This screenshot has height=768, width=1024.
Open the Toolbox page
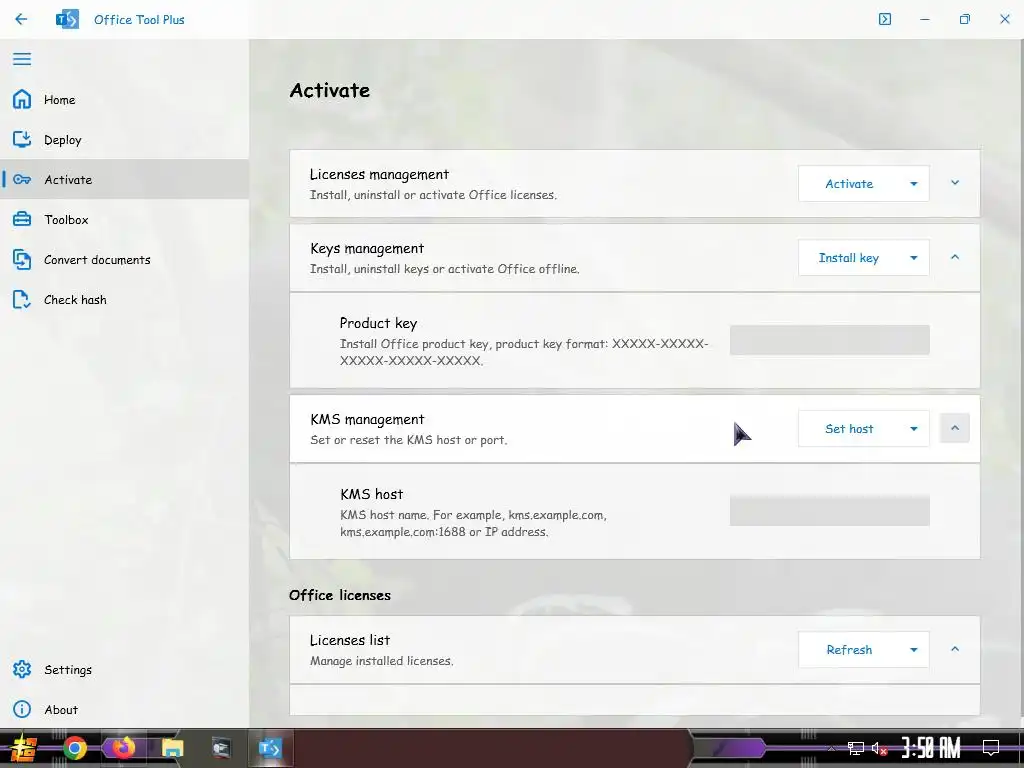pyautogui.click(x=66, y=219)
